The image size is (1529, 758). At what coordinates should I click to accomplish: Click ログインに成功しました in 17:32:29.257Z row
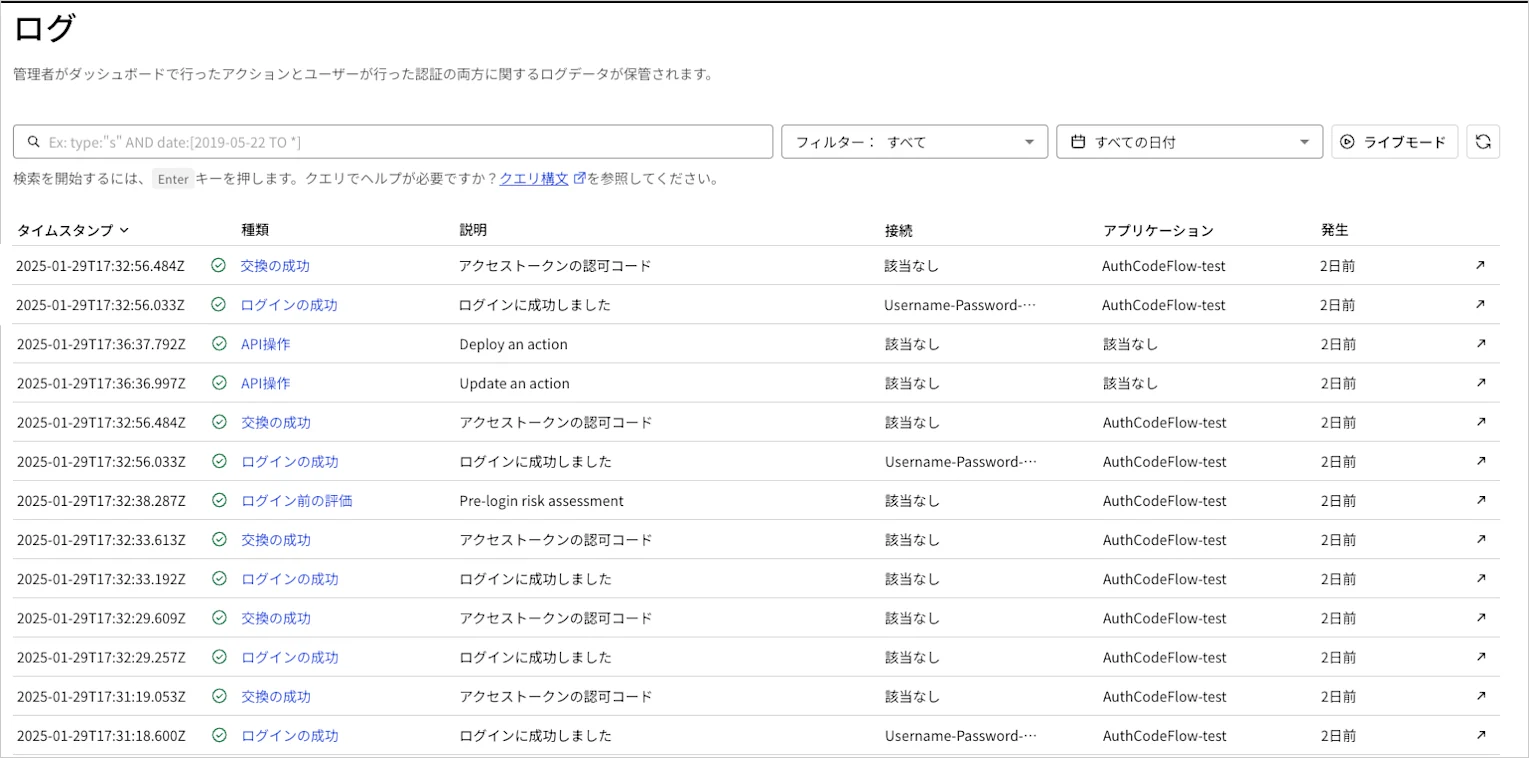[x=535, y=657]
